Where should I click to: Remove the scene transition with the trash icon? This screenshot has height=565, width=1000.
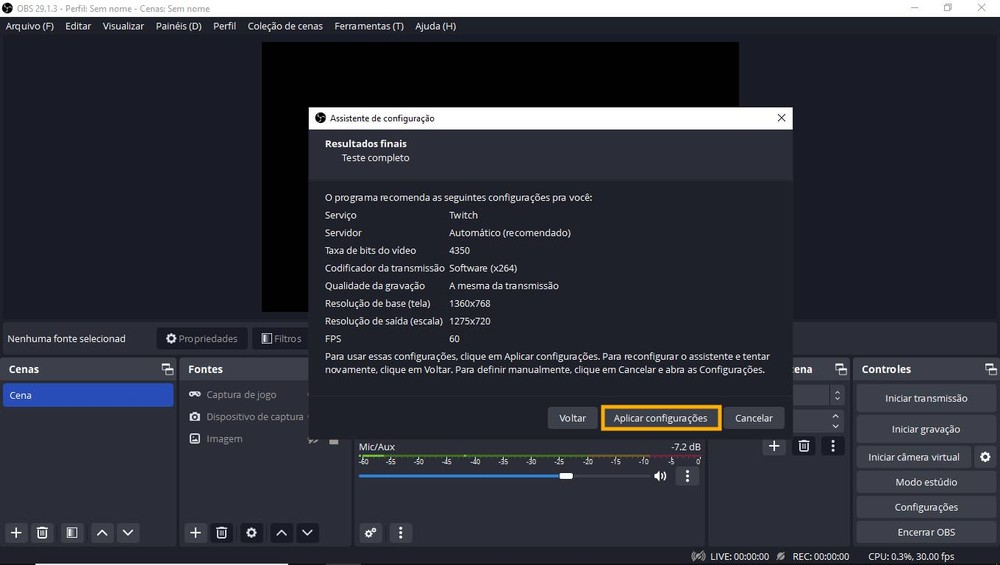coord(804,446)
